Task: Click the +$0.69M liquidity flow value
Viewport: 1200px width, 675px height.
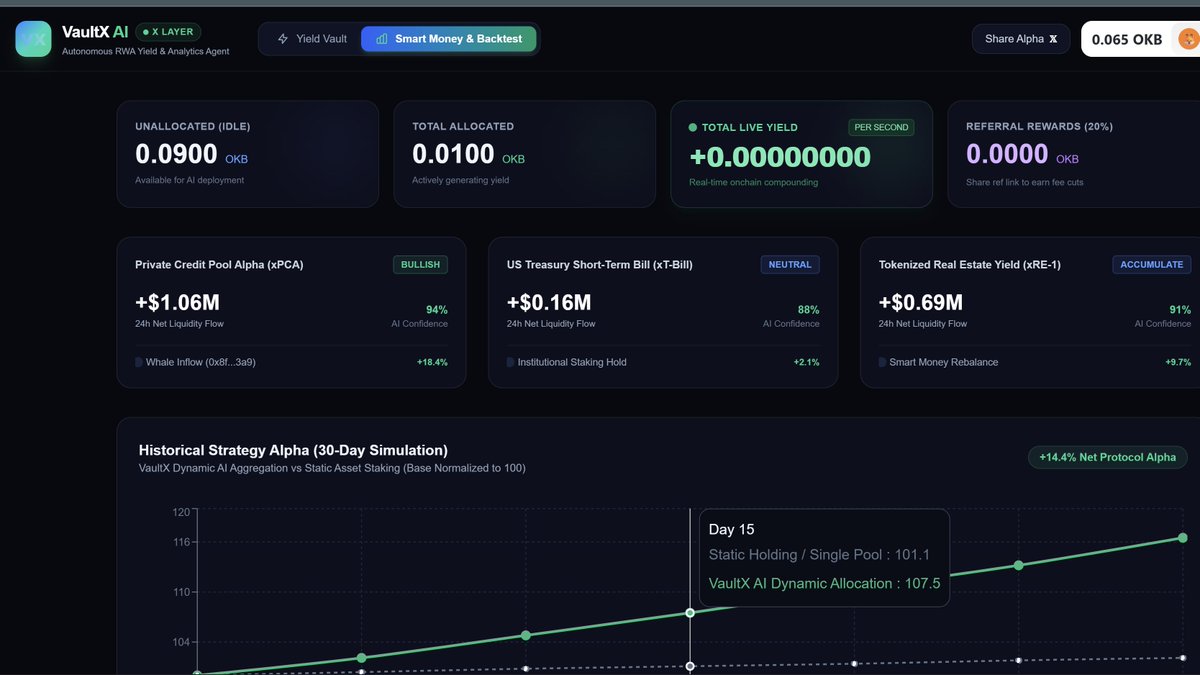Action: 921,302
